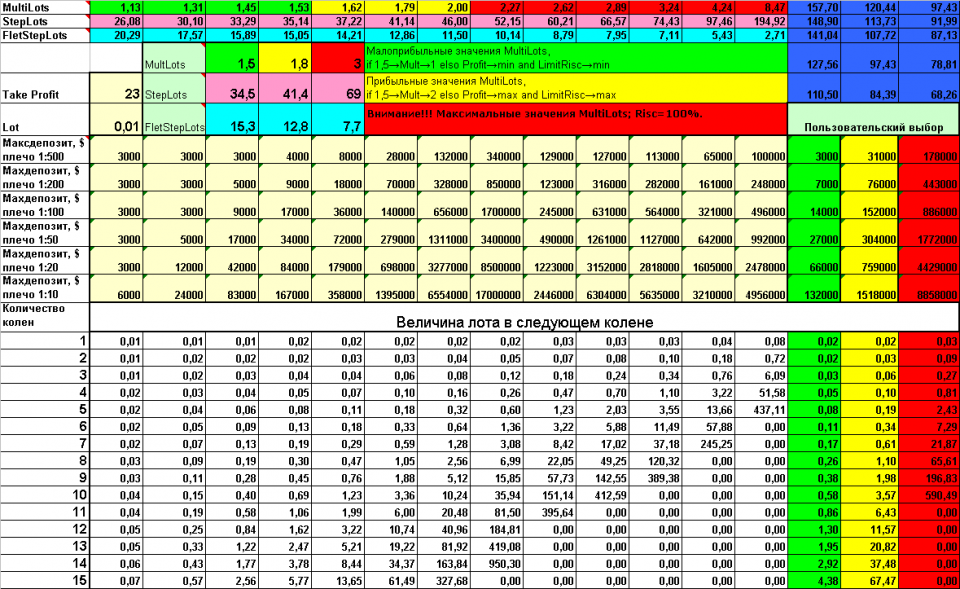Click the 'Махдепозит, $ плечо 1:200' row label
The width and height of the screenshot is (960, 589).
click(x=45, y=177)
